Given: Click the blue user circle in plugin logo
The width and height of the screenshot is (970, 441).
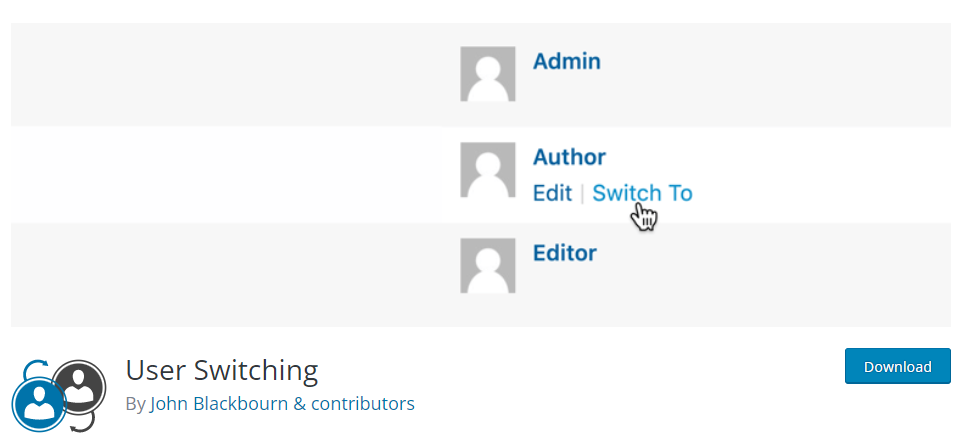Looking at the screenshot, I should pyautogui.click(x=39, y=404).
